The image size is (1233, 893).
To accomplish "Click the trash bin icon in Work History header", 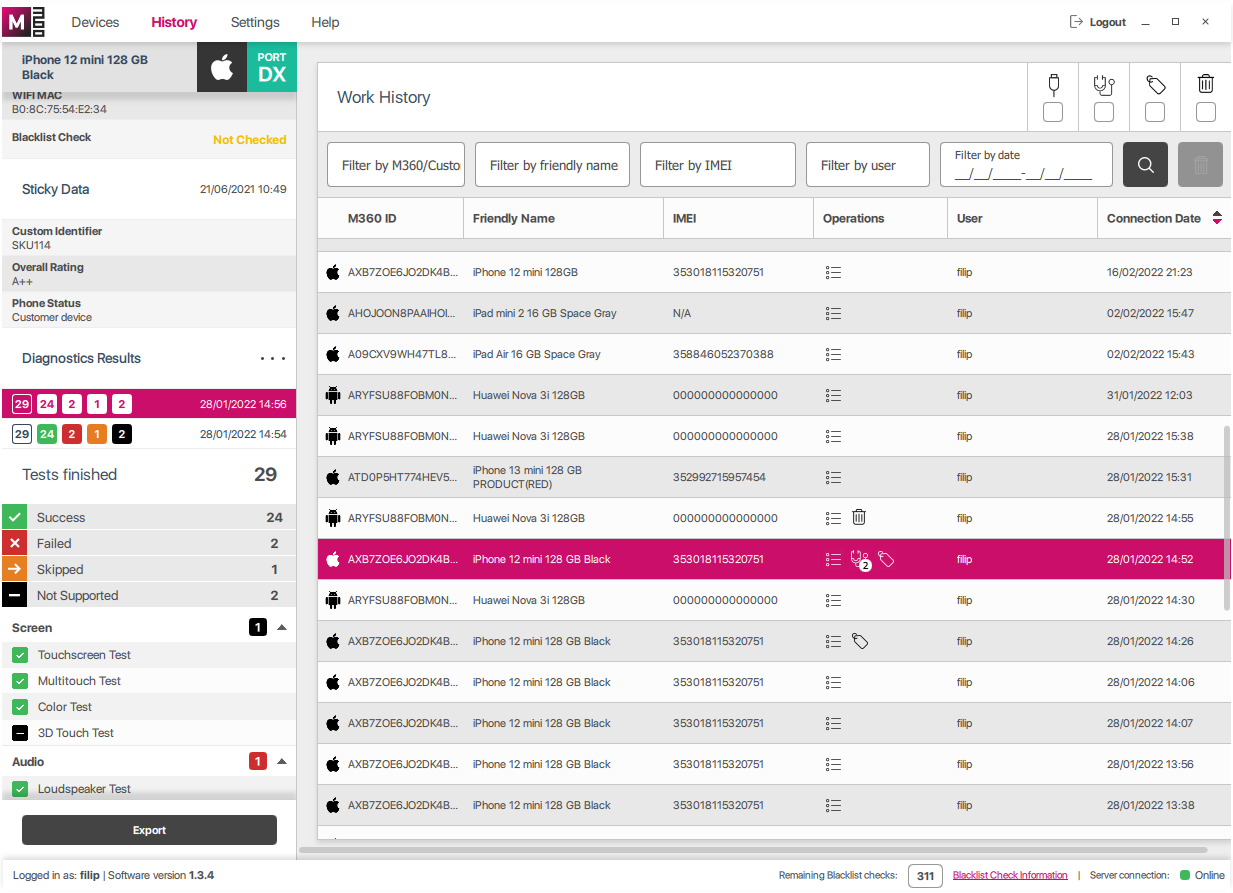I will point(1206,84).
